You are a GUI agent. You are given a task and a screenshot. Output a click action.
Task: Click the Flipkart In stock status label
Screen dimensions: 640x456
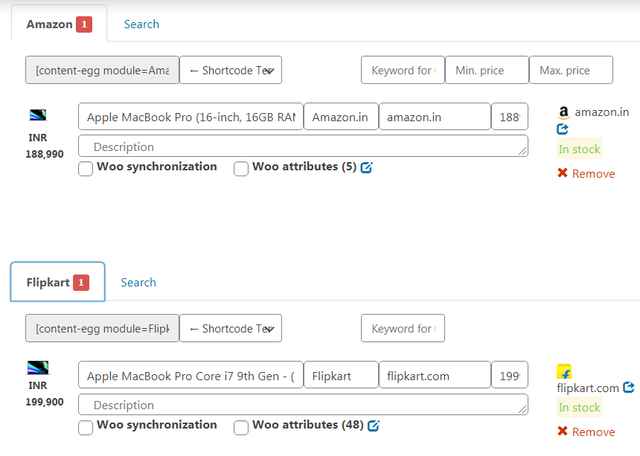click(x=580, y=407)
